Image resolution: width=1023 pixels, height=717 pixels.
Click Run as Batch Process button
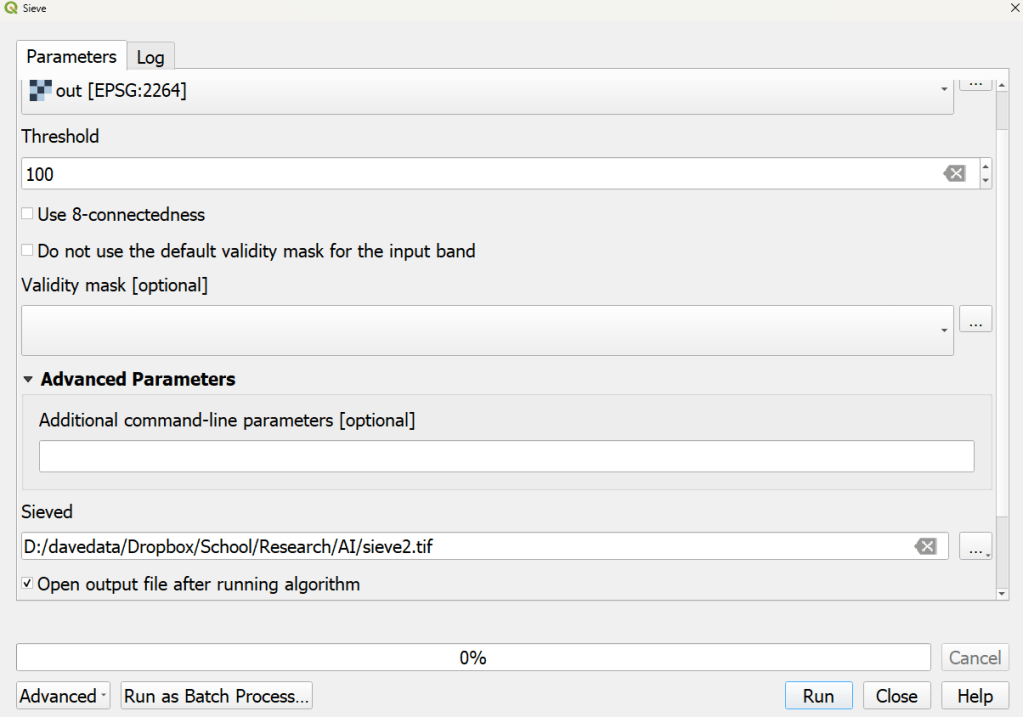[x=217, y=696]
